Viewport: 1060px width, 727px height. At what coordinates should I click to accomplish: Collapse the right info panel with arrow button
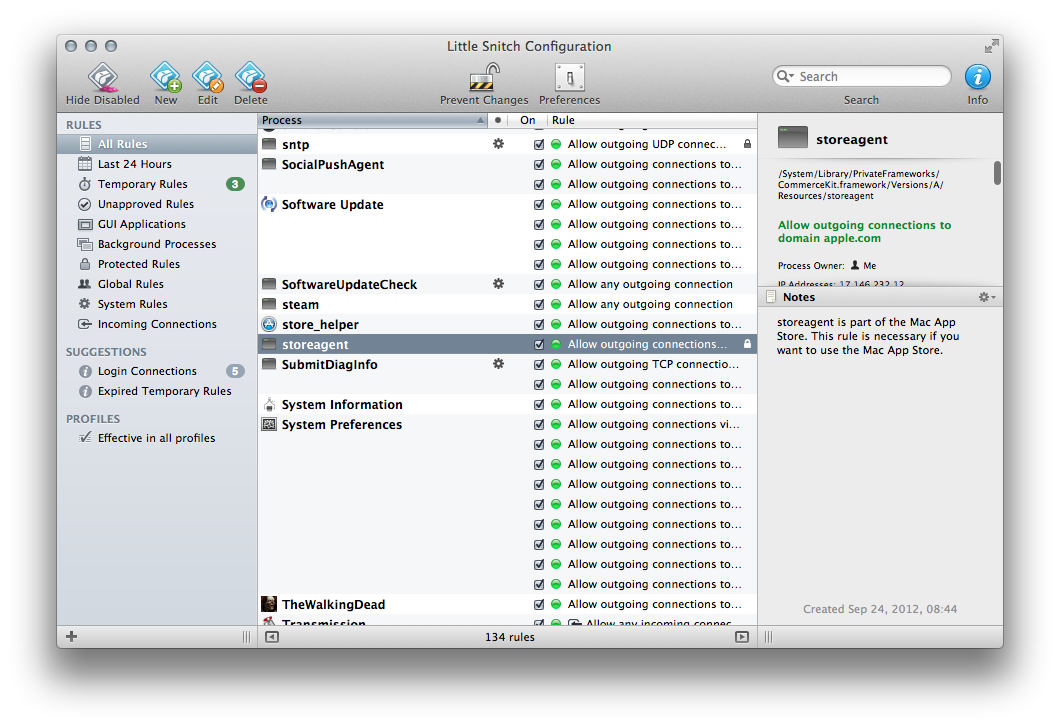[x=742, y=637]
